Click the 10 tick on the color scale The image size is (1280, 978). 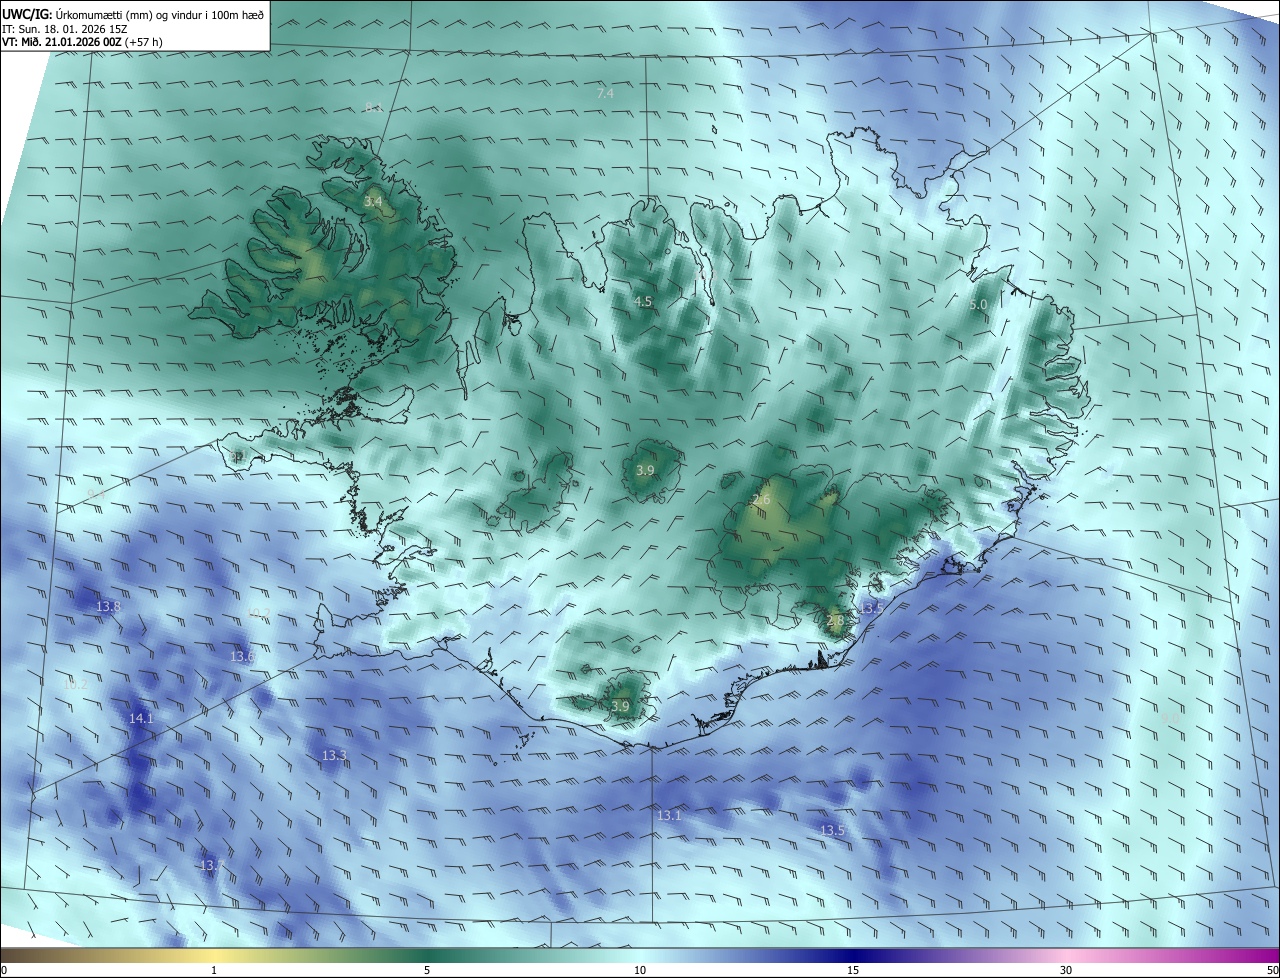tap(640, 970)
